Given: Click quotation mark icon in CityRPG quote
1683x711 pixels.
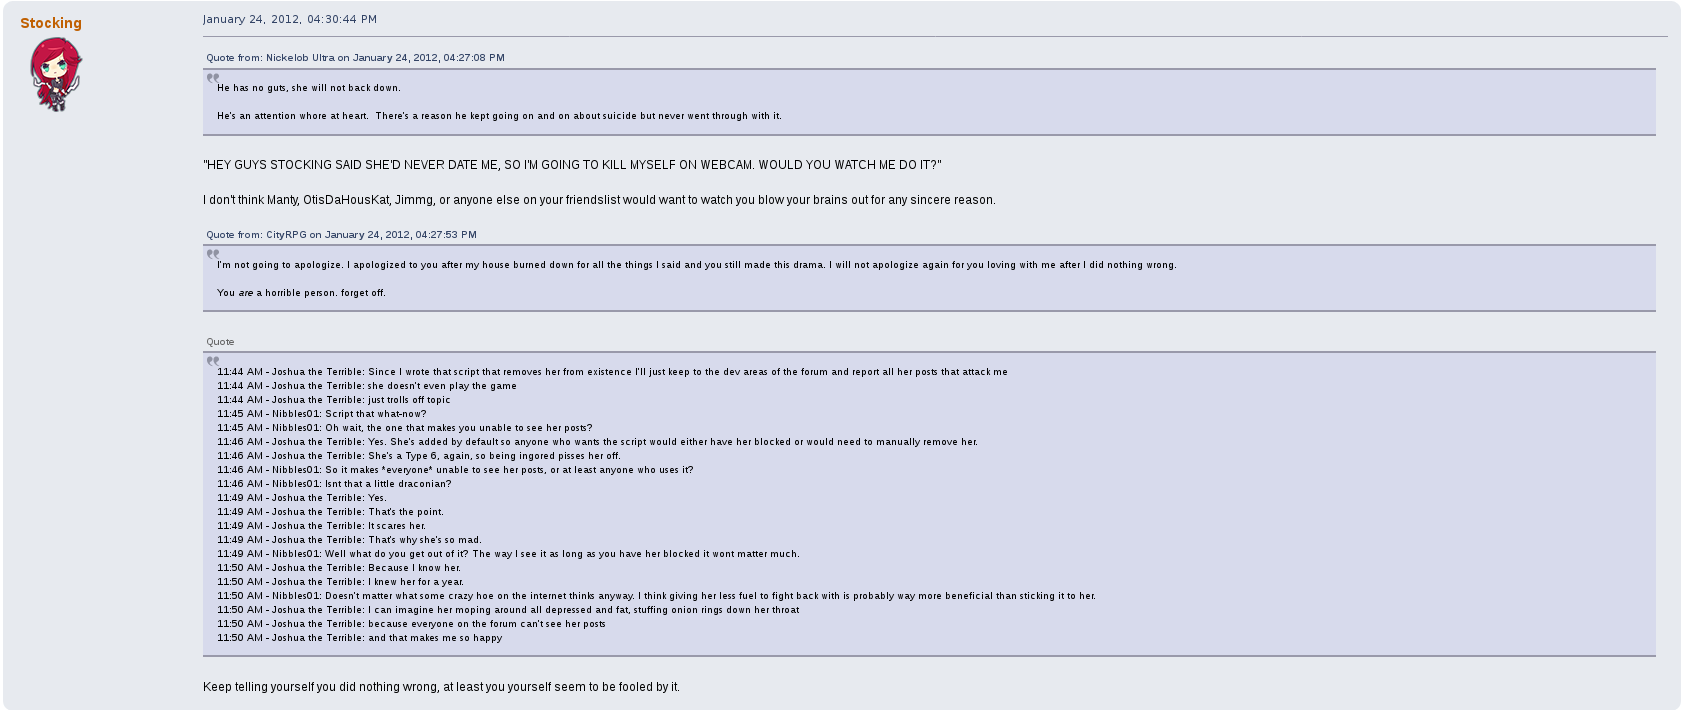Looking at the screenshot, I should 213,254.
